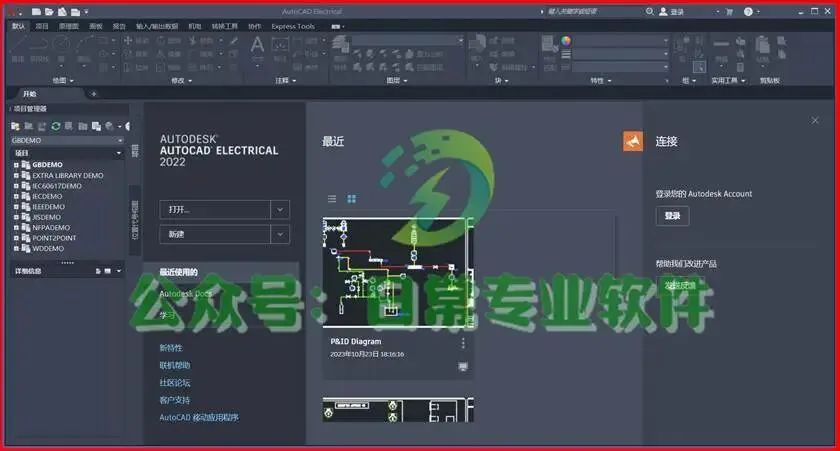
Task: Add a new drawing tab with plus button
Action: [94, 94]
